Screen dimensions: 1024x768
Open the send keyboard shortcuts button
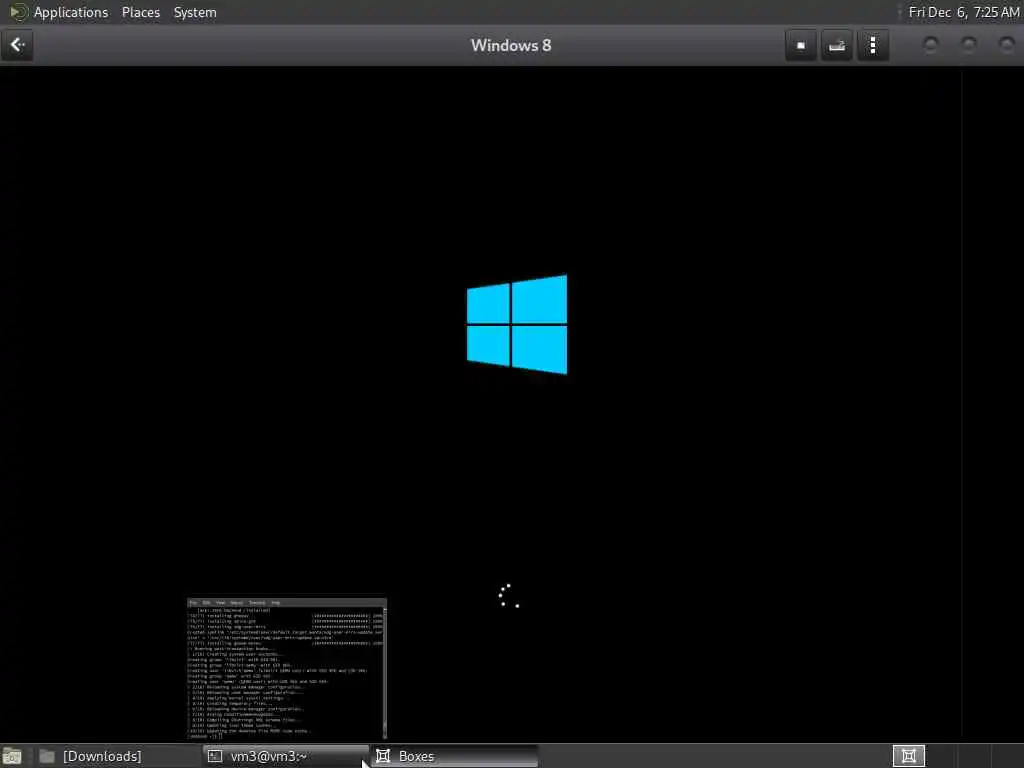pos(837,45)
